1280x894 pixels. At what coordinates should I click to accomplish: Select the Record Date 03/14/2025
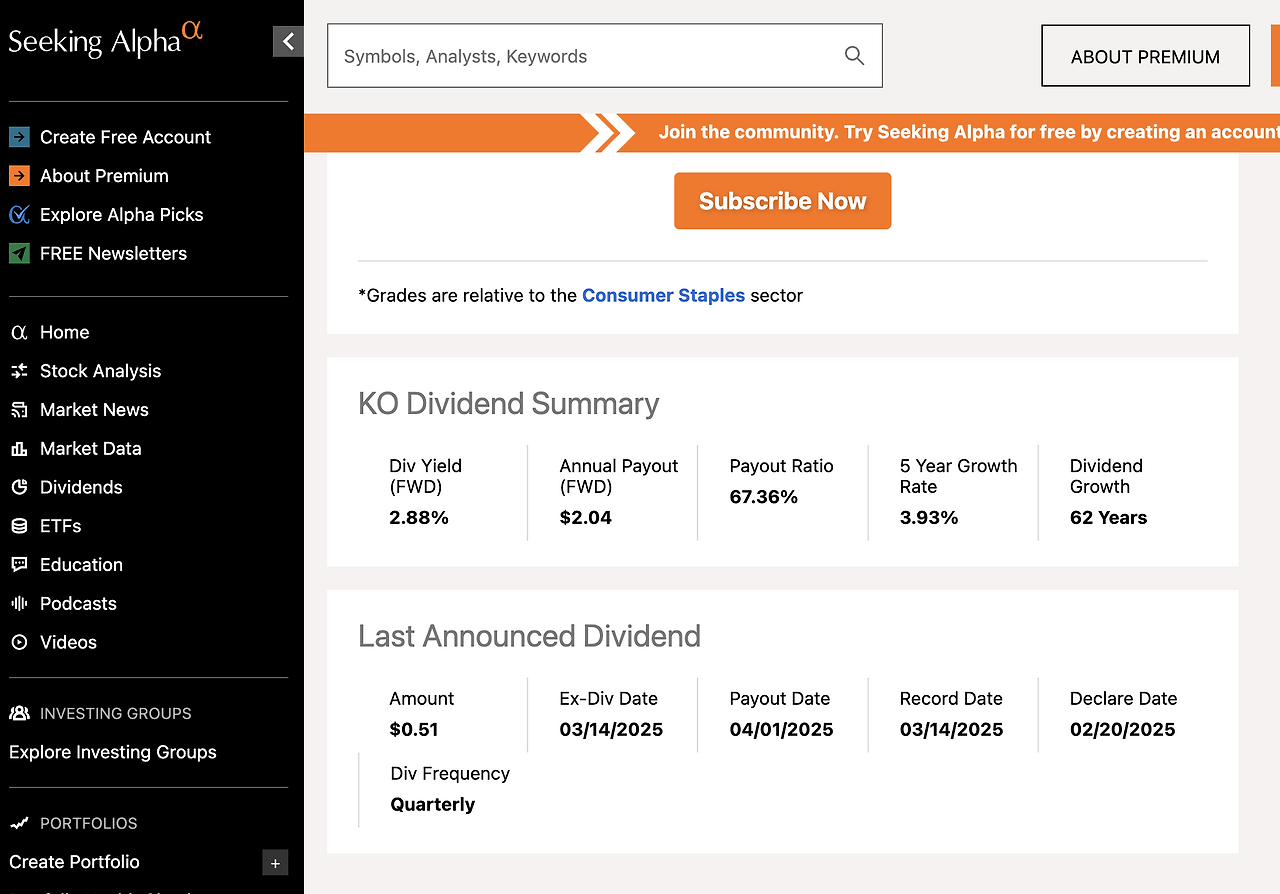tap(951, 729)
